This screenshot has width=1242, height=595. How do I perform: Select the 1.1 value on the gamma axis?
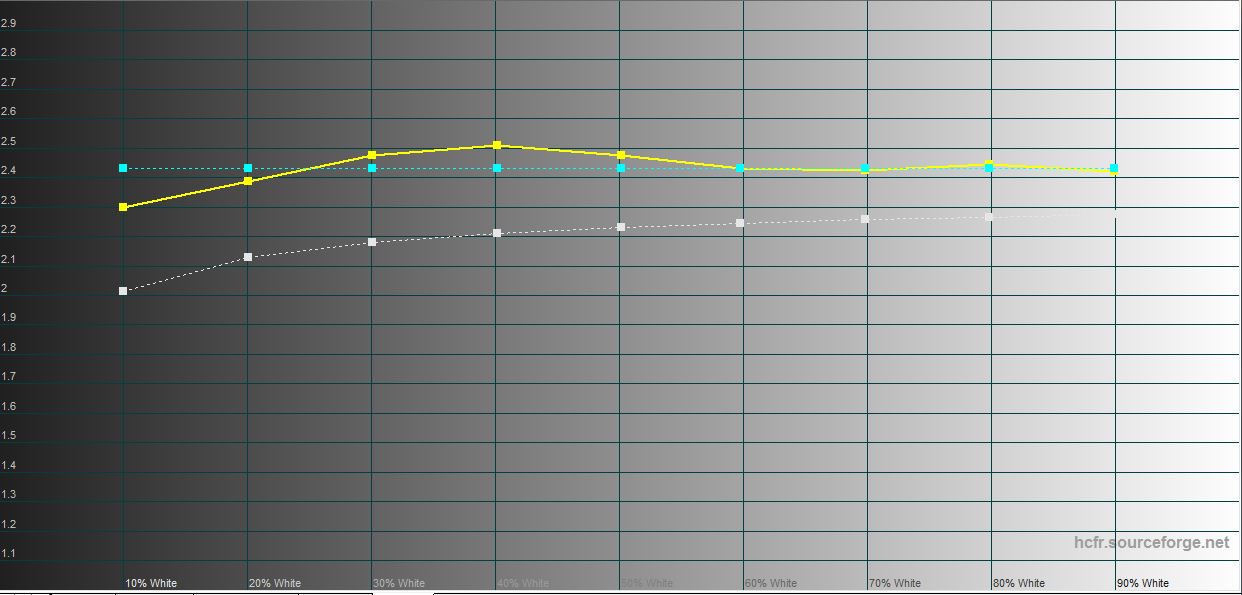8,553
